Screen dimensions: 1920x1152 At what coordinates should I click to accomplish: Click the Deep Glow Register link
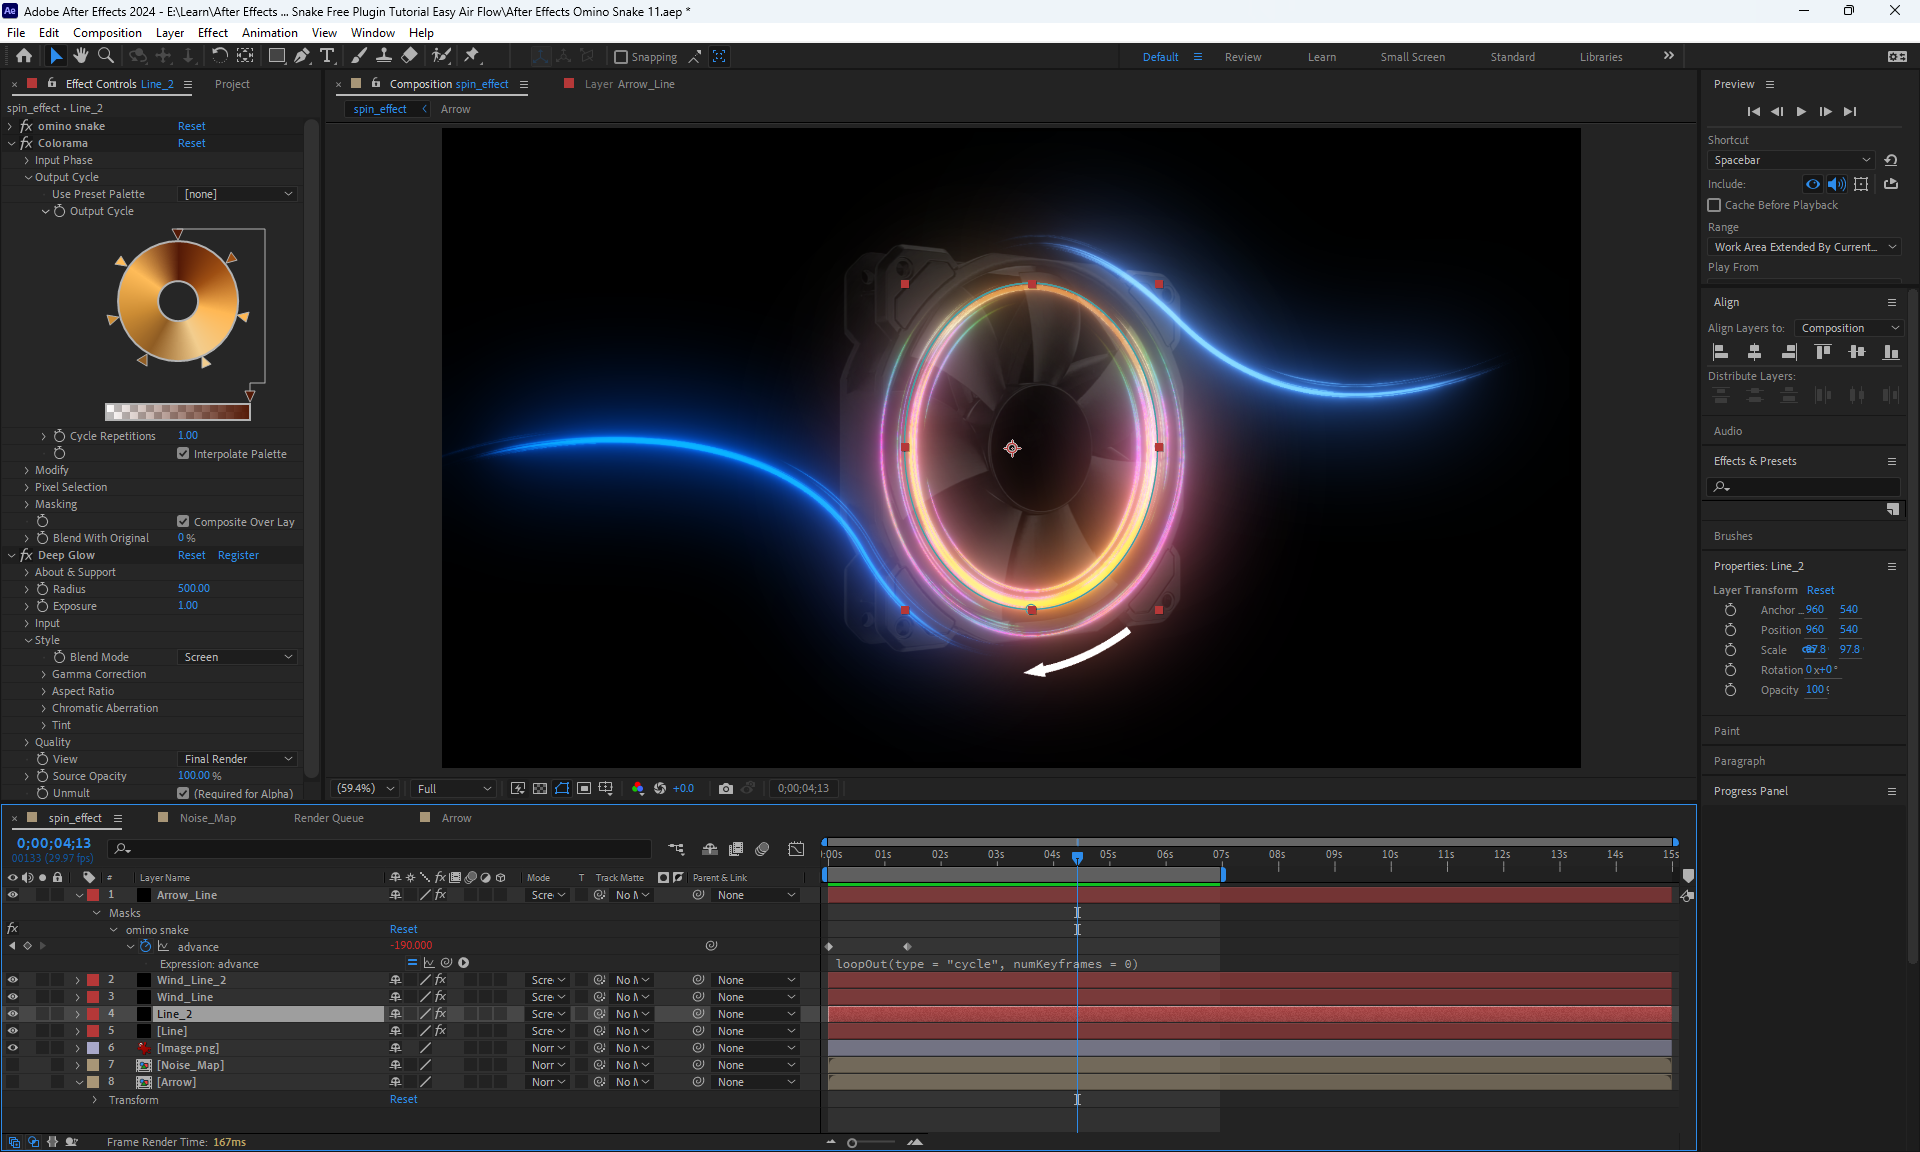coord(238,555)
